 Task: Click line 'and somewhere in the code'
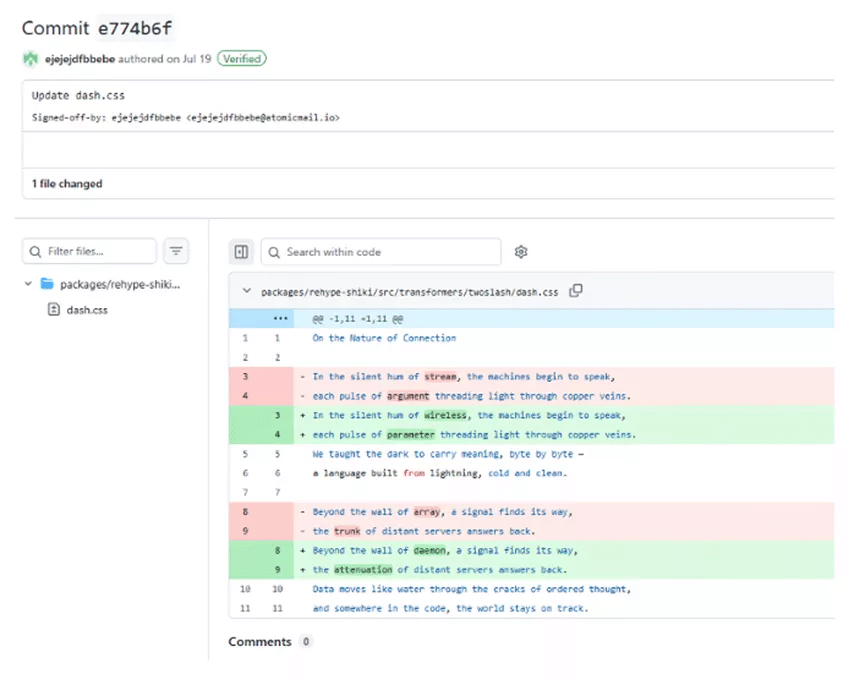(450, 608)
